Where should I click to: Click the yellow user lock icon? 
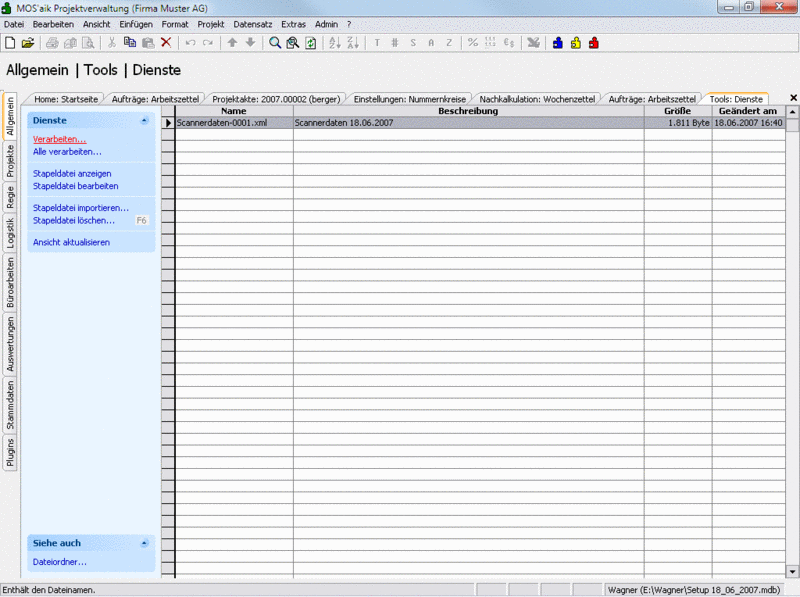click(x=576, y=43)
